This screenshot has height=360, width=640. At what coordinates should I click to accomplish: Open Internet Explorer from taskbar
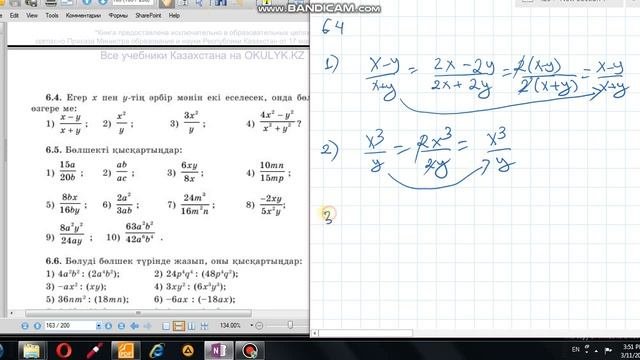tap(157, 351)
